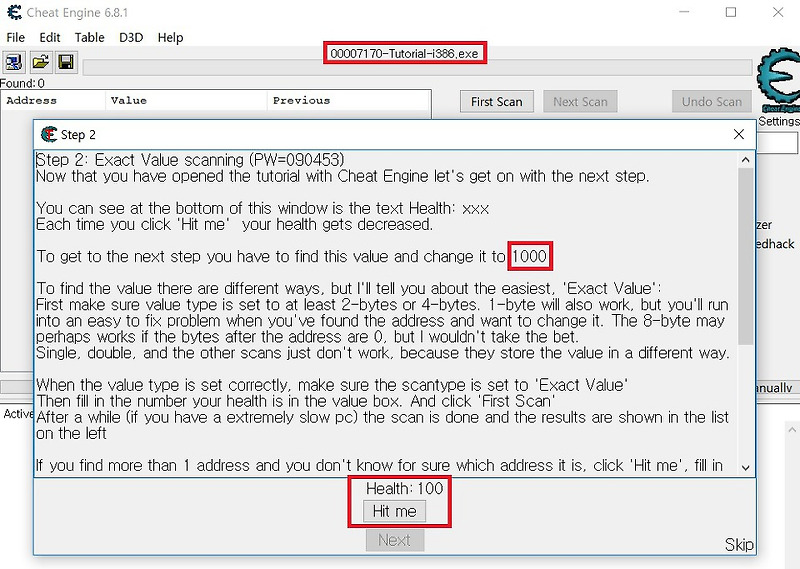Click the Undo Scan button
This screenshot has width=800, height=569.
pyautogui.click(x=712, y=102)
